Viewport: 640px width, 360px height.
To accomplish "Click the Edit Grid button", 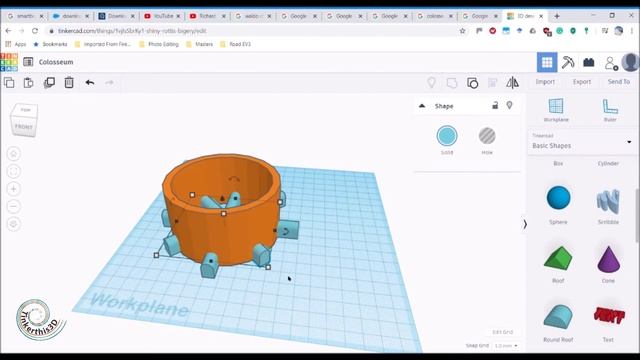I will click(x=502, y=332).
